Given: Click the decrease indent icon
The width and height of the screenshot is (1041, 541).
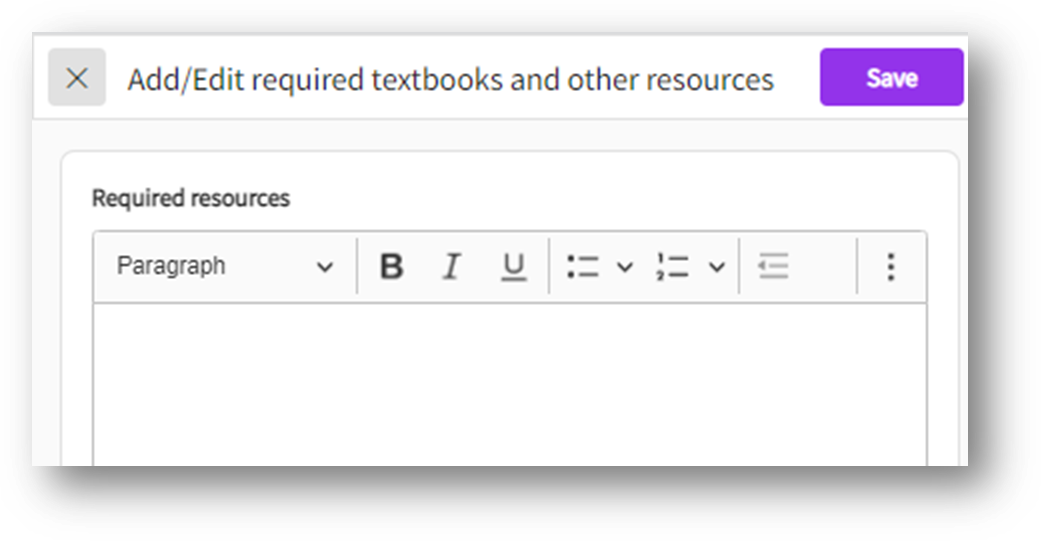Looking at the screenshot, I should tap(773, 267).
